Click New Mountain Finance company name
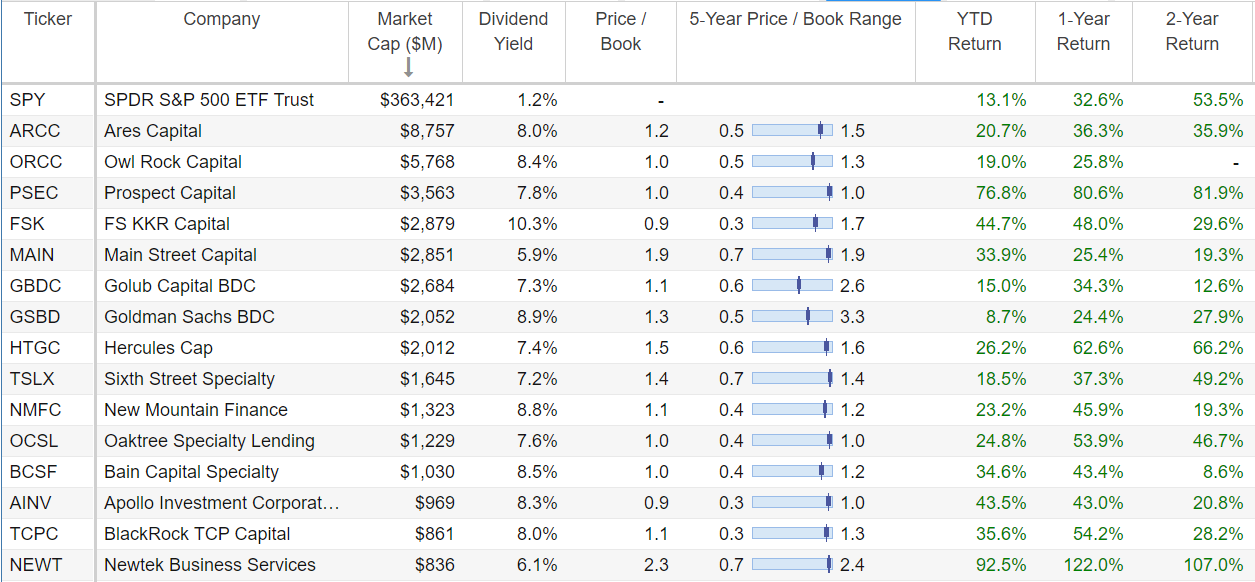 pyautogui.click(x=196, y=410)
